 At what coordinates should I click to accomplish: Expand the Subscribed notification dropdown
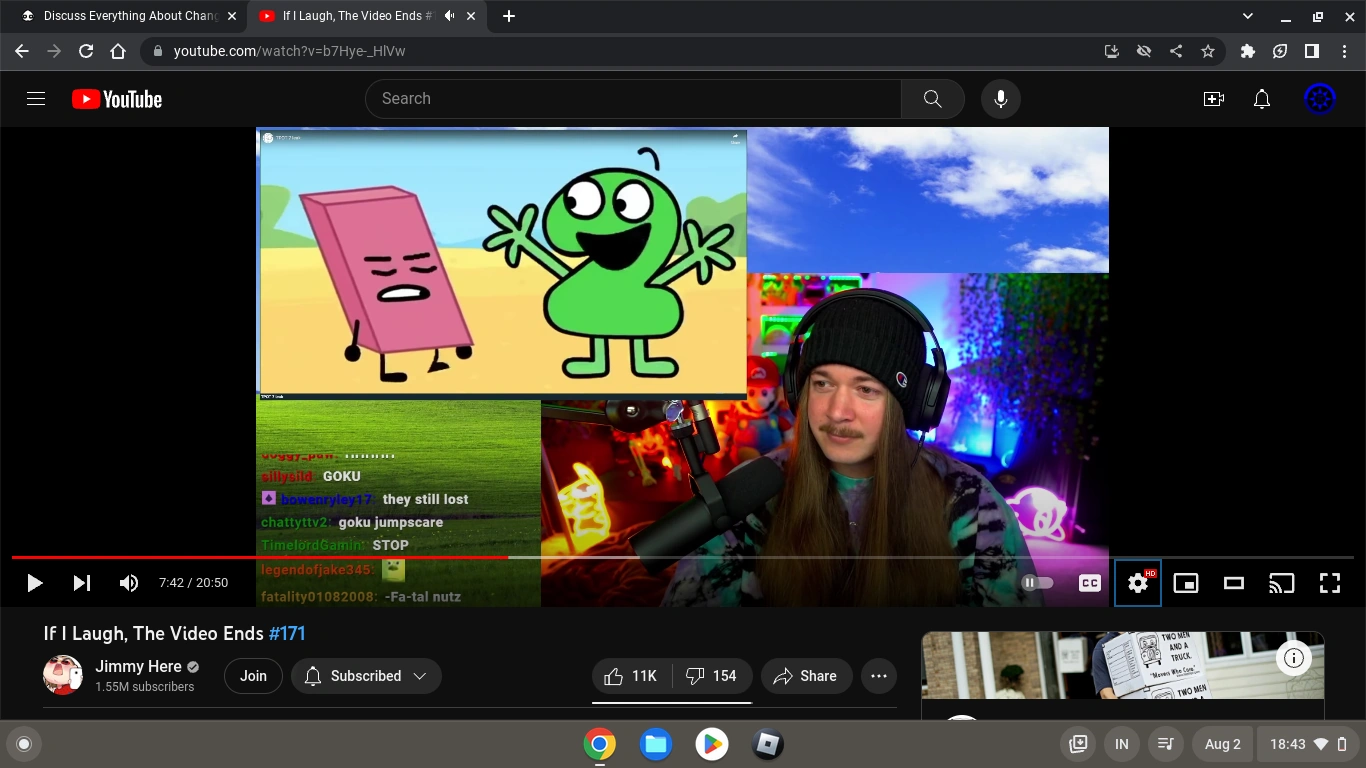(x=366, y=676)
